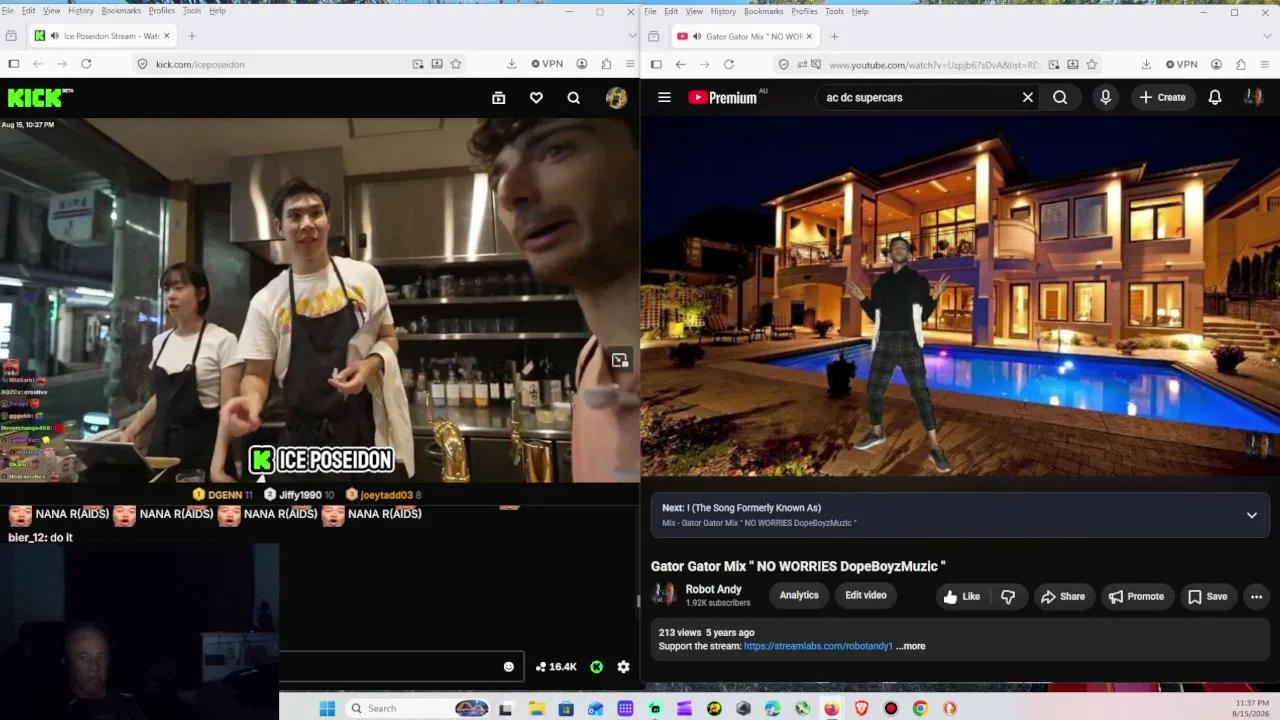The image size is (1280, 720).
Task: Click the green Kick points icon in chat
Action: pos(596,667)
